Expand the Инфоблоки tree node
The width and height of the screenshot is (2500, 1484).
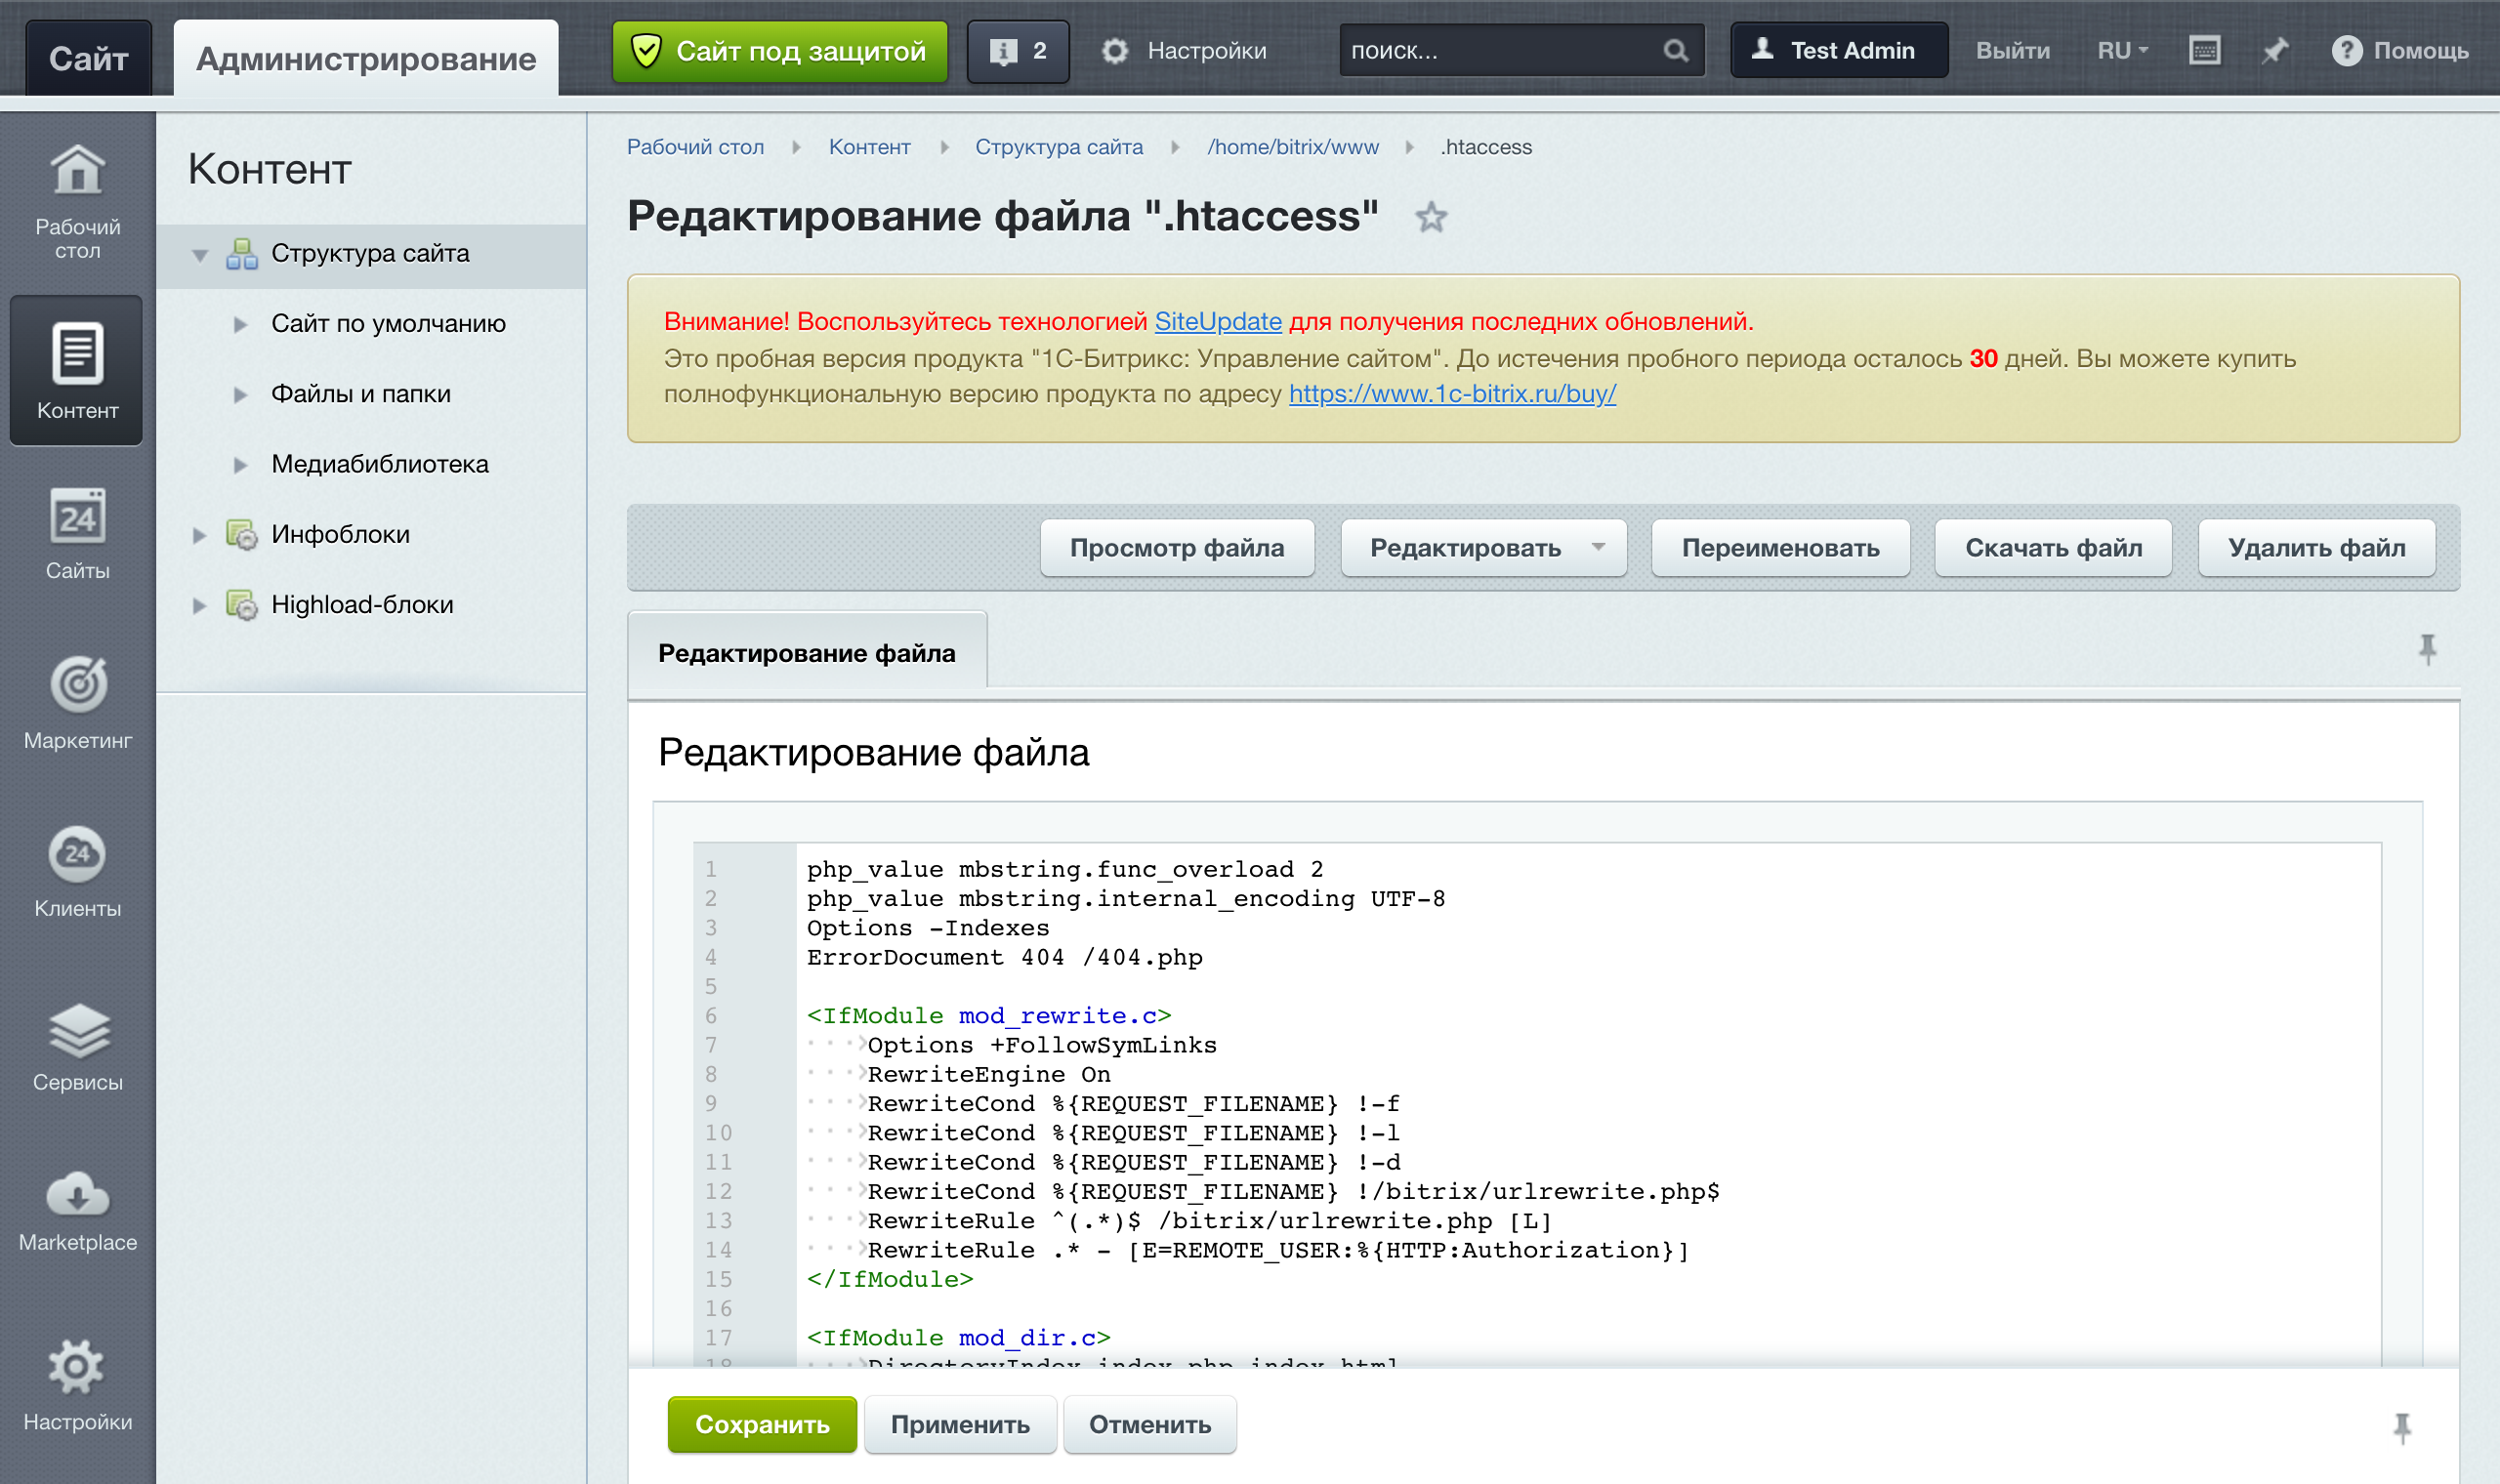tap(200, 535)
